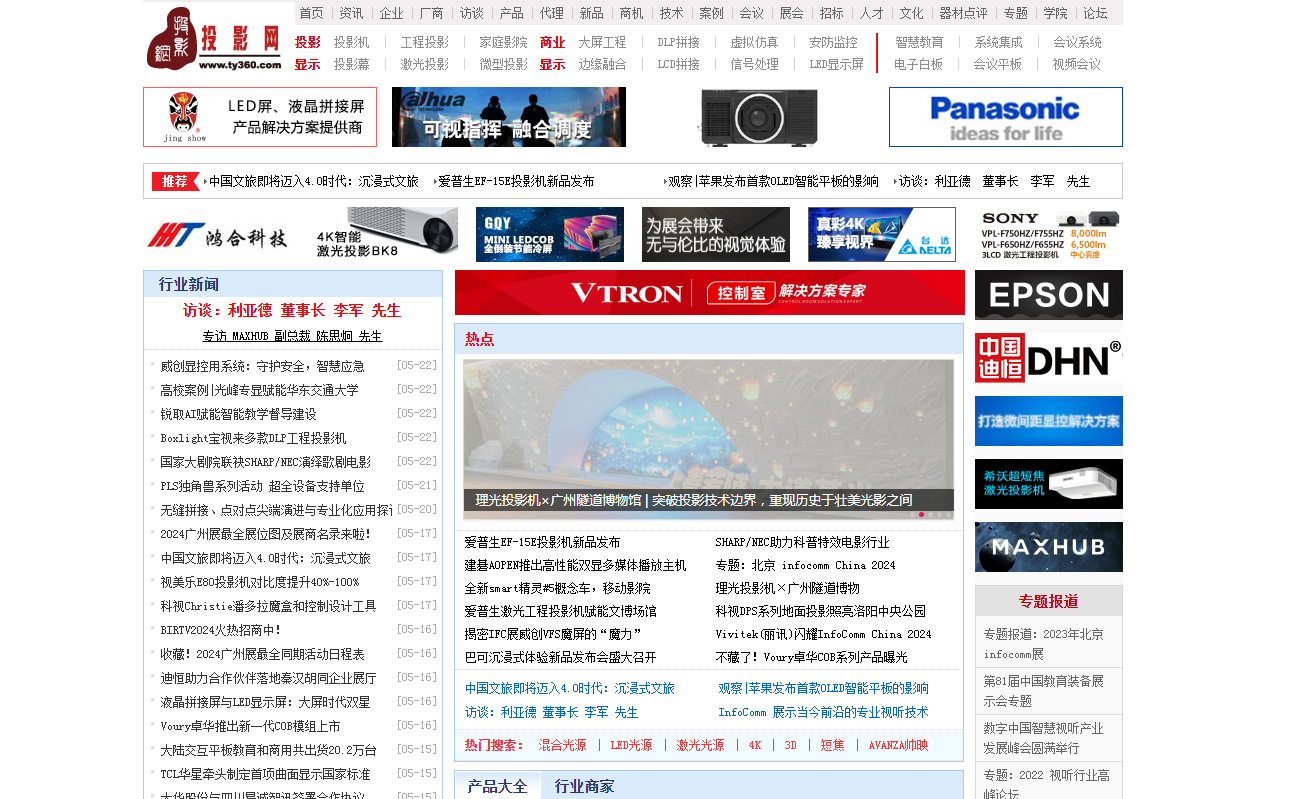Viewport: 1293px width, 799px height.
Task: Switch to the 行业商家 tab
Action: coord(585,786)
